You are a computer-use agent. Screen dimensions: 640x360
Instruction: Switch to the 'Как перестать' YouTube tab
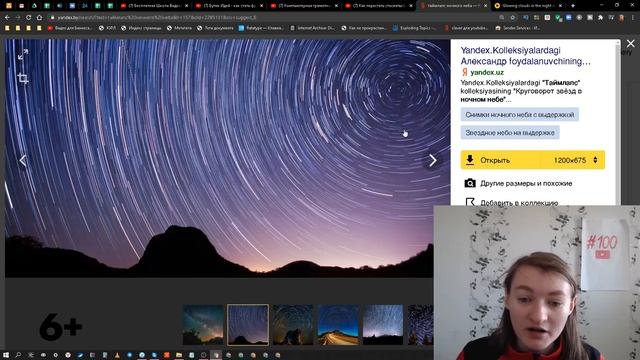[378, 6]
